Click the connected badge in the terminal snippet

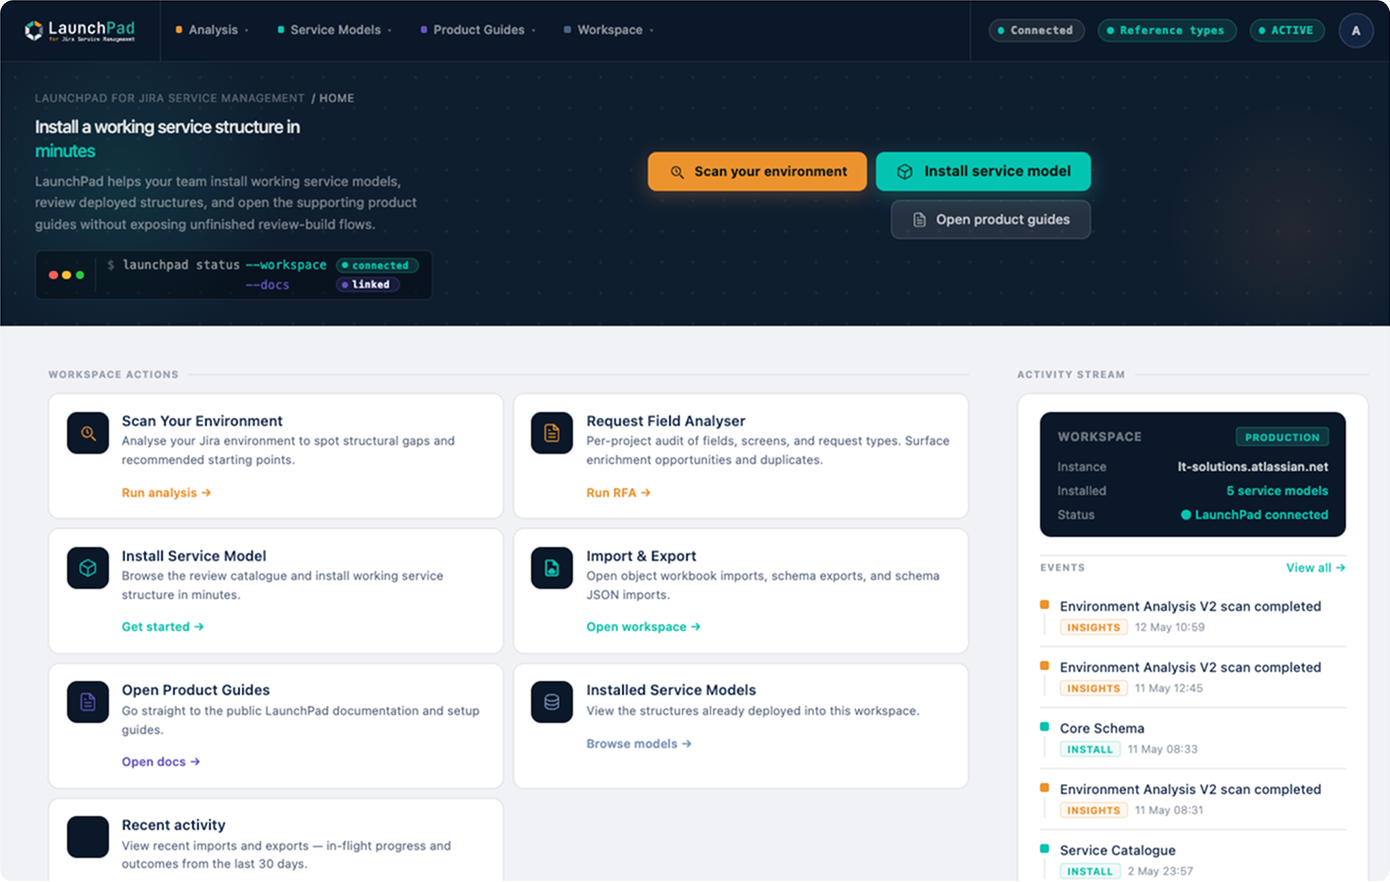coord(377,266)
